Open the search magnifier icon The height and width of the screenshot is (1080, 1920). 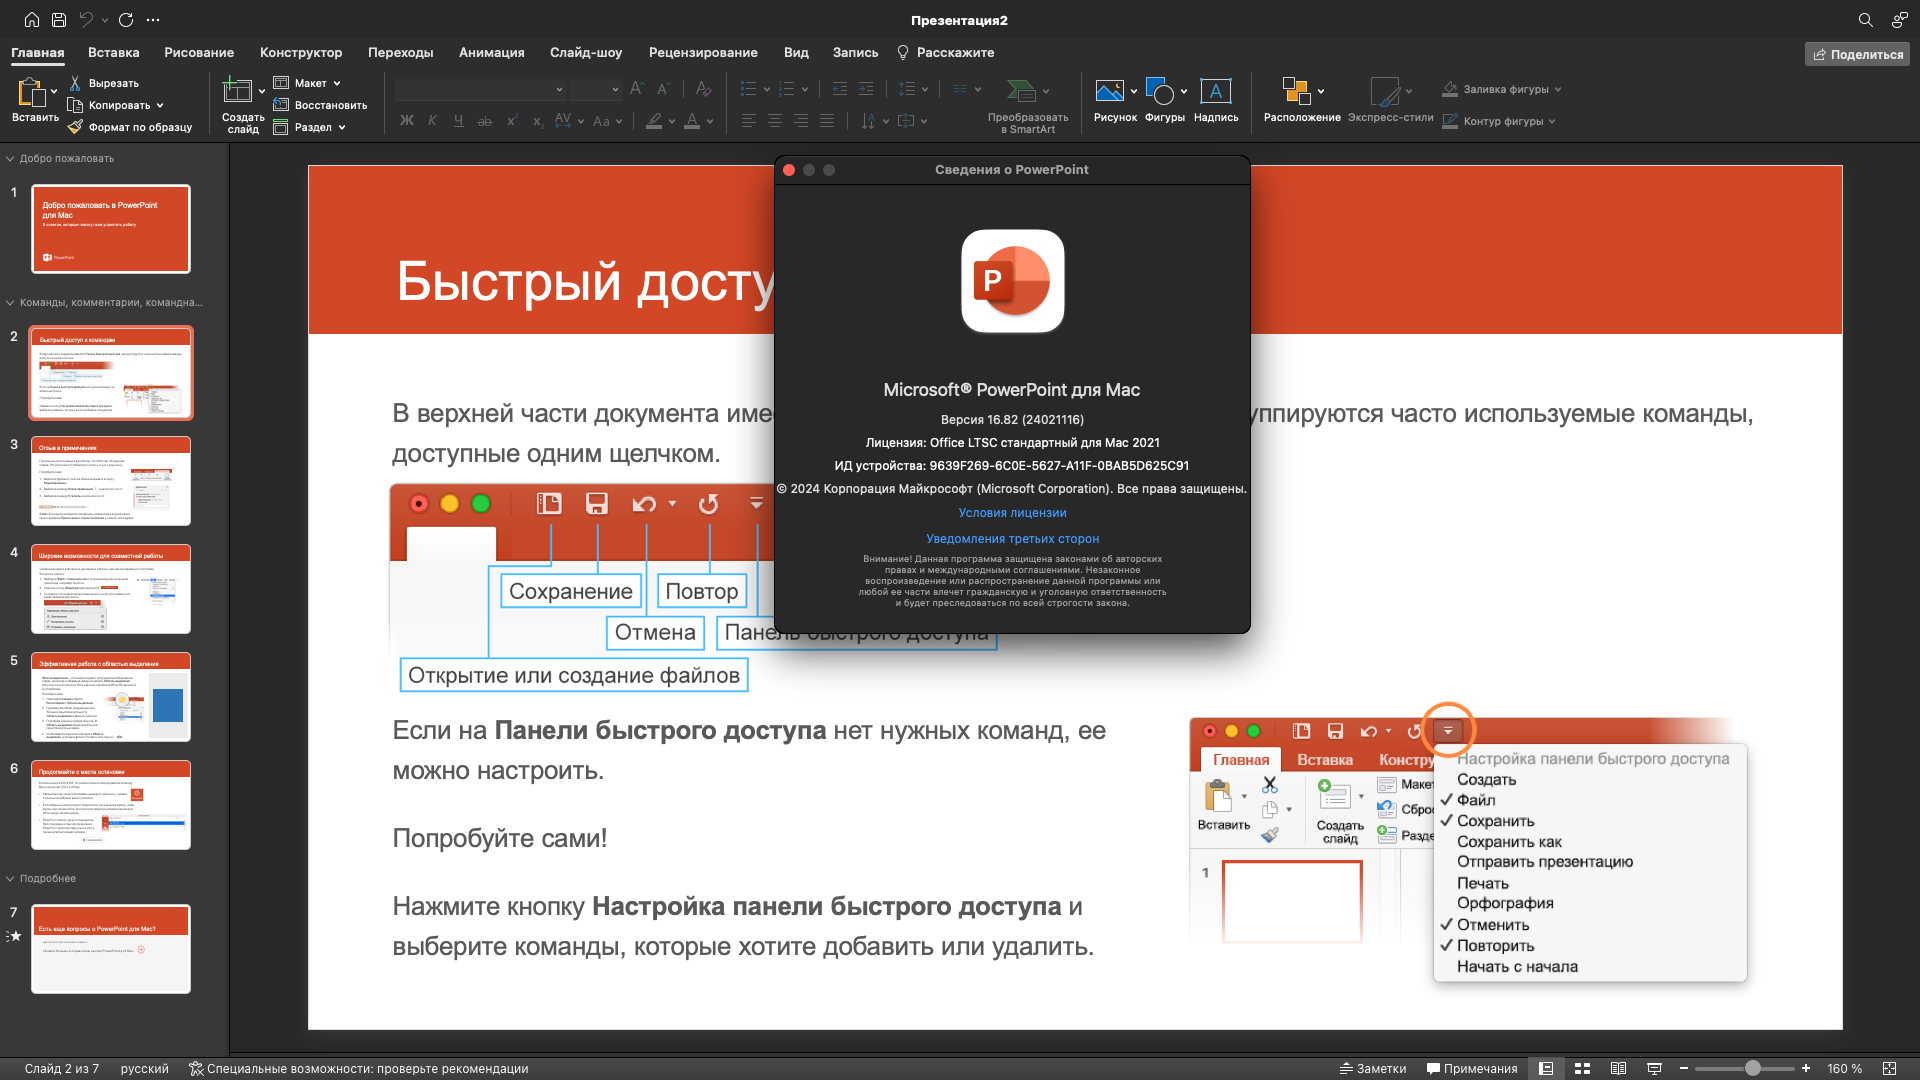coord(1865,20)
